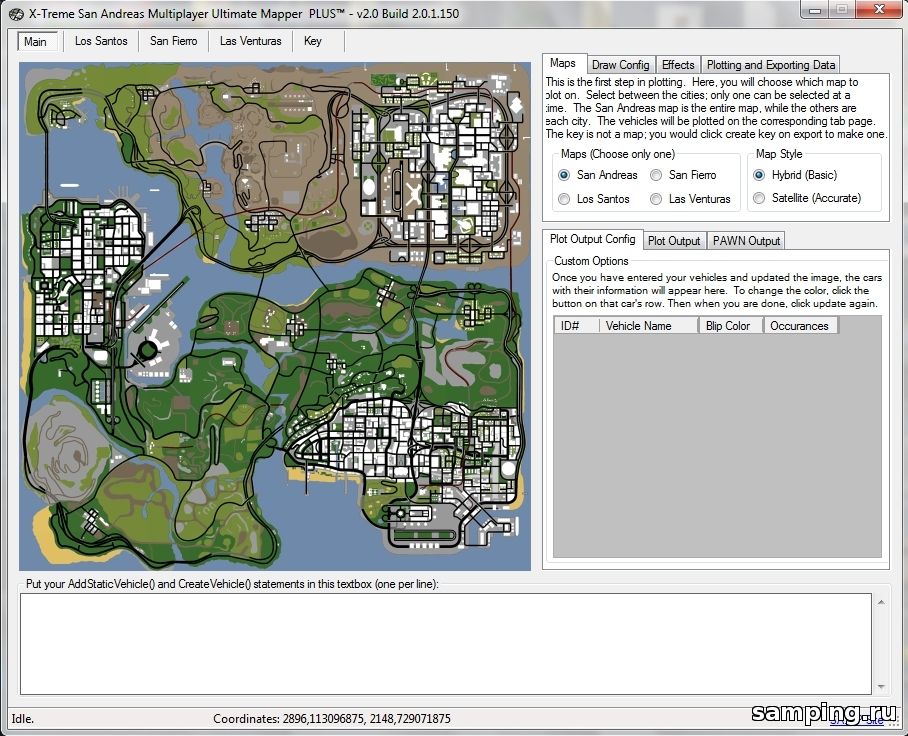Maximize the Ultimate Mapper window
Viewport: 908px width, 736px height.
[x=843, y=10]
